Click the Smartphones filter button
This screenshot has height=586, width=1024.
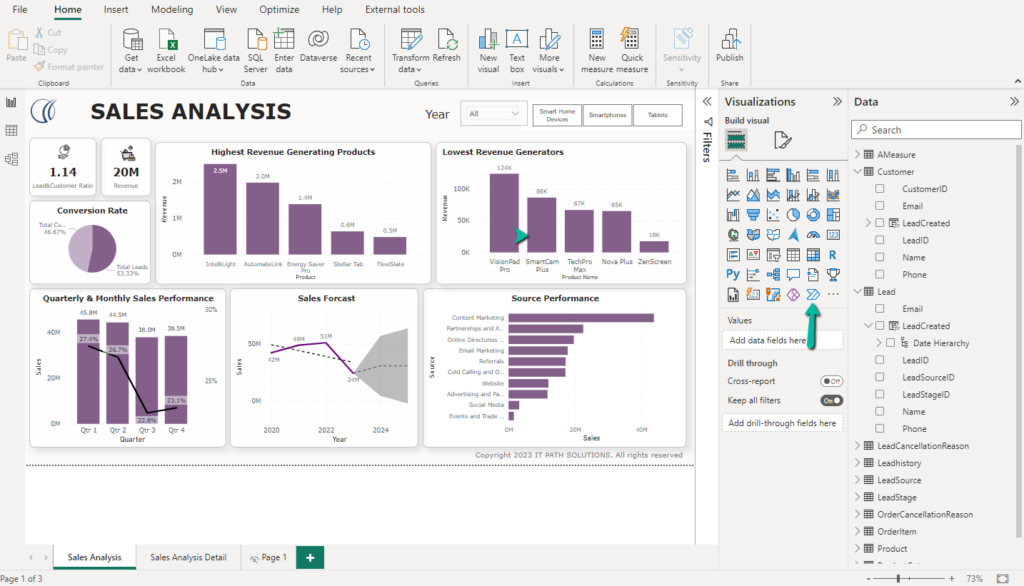point(608,115)
